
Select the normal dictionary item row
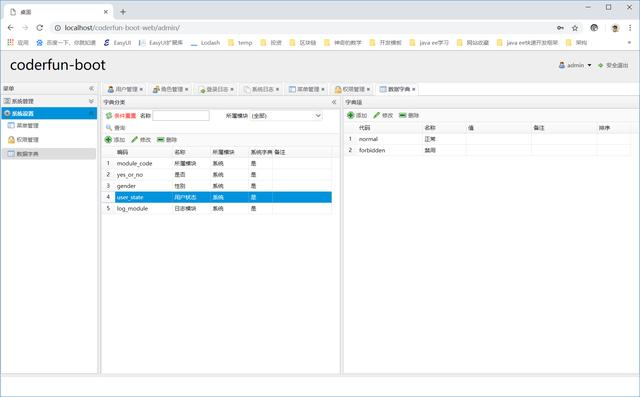point(488,139)
